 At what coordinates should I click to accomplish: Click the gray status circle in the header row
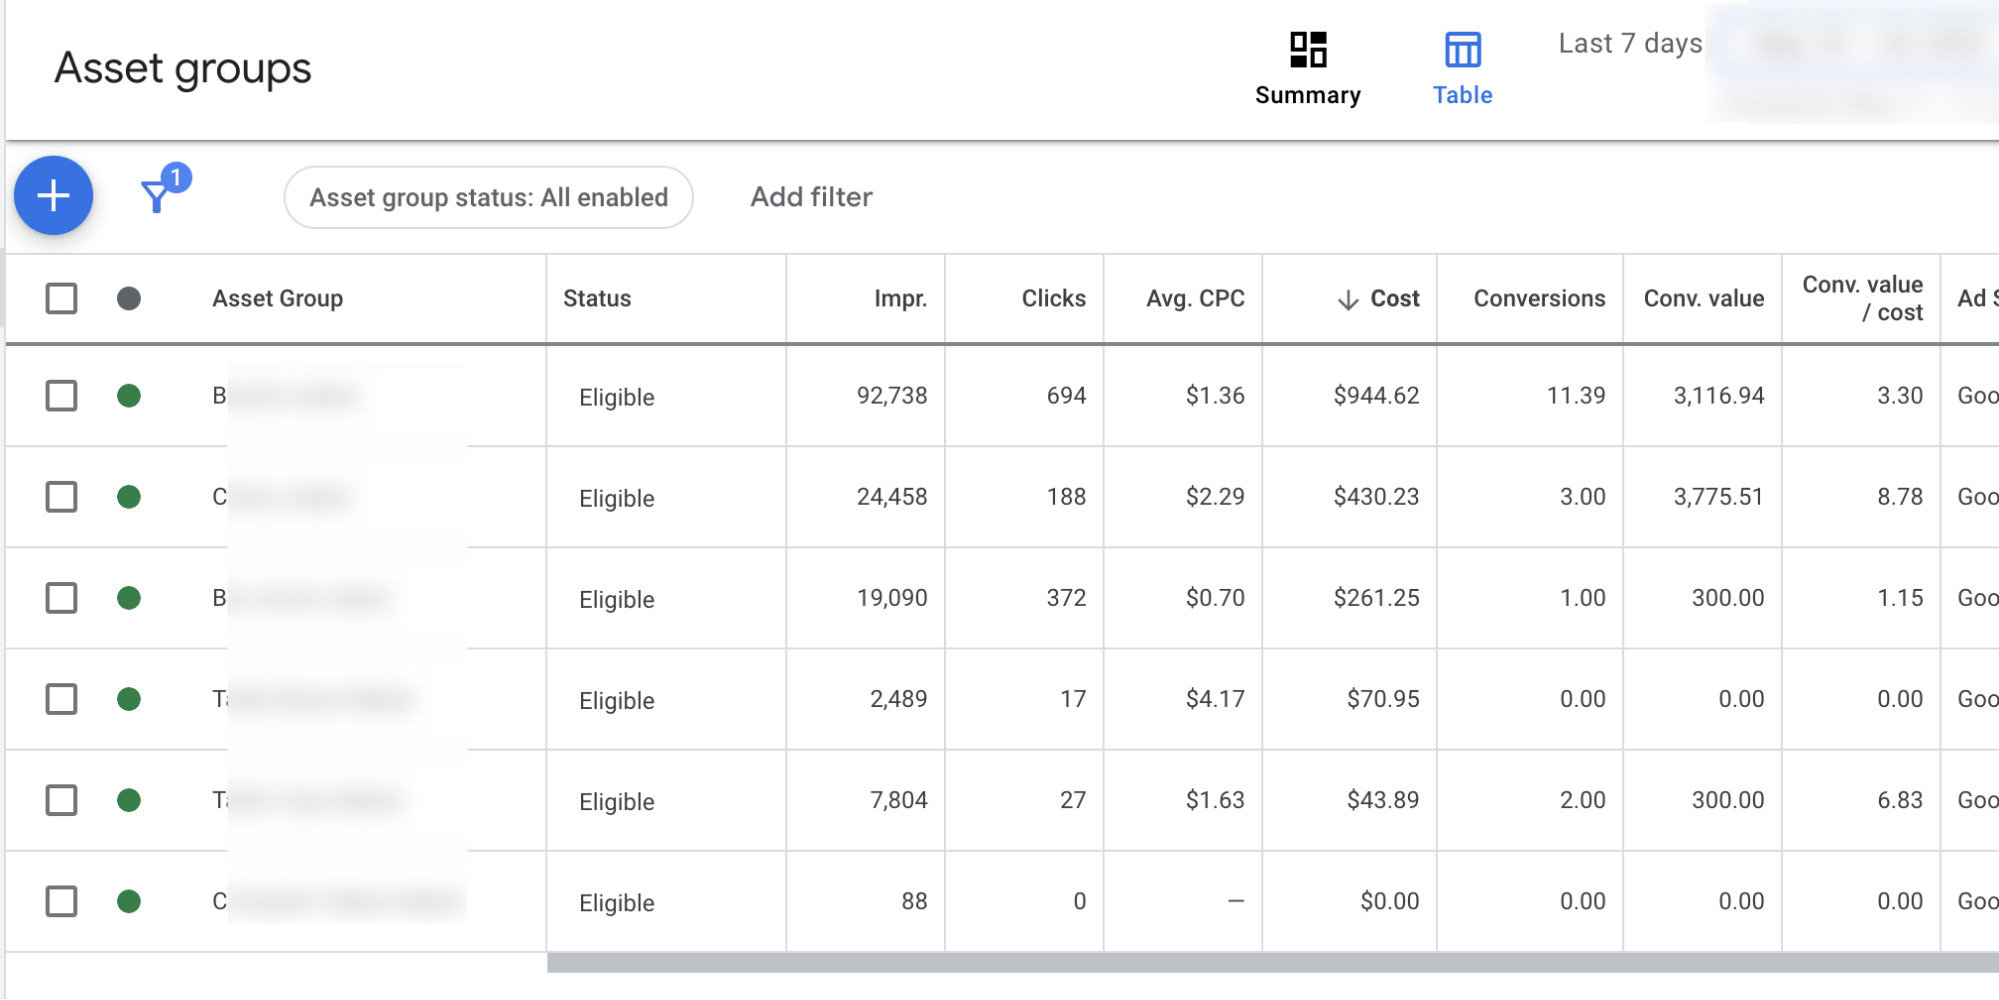[x=130, y=297]
